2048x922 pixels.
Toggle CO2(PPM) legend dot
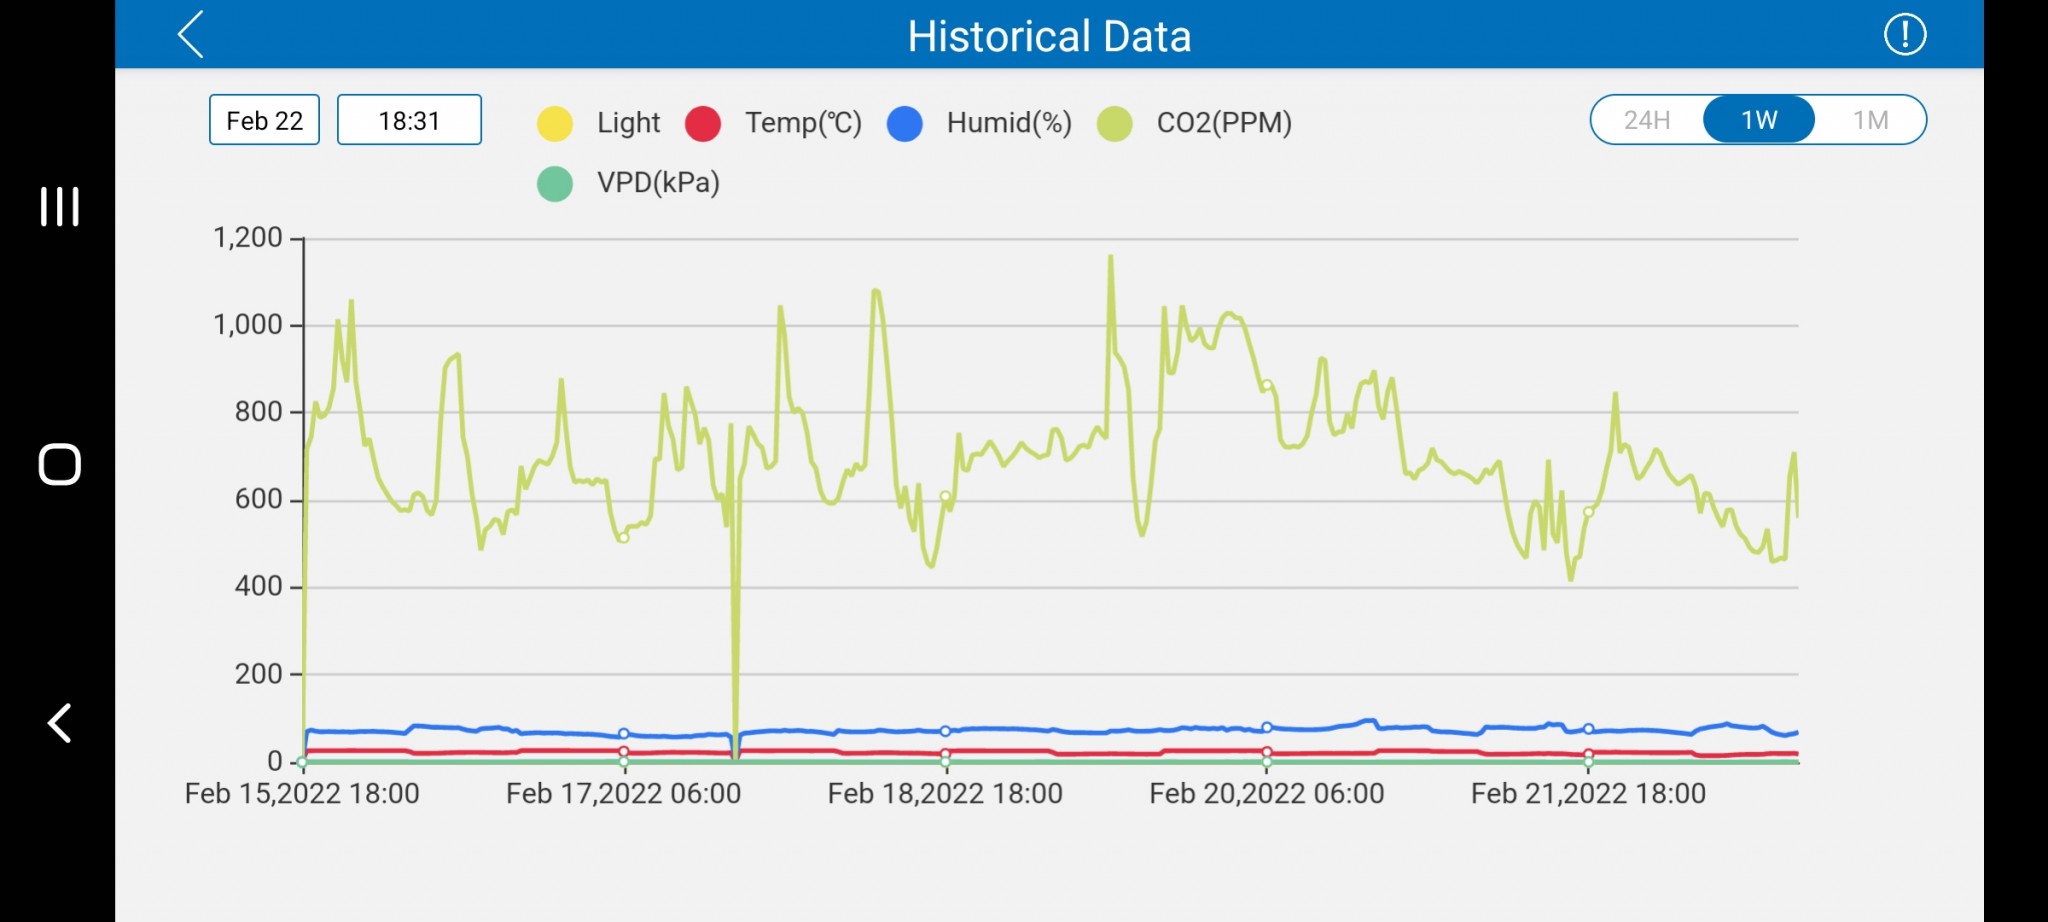(1114, 123)
